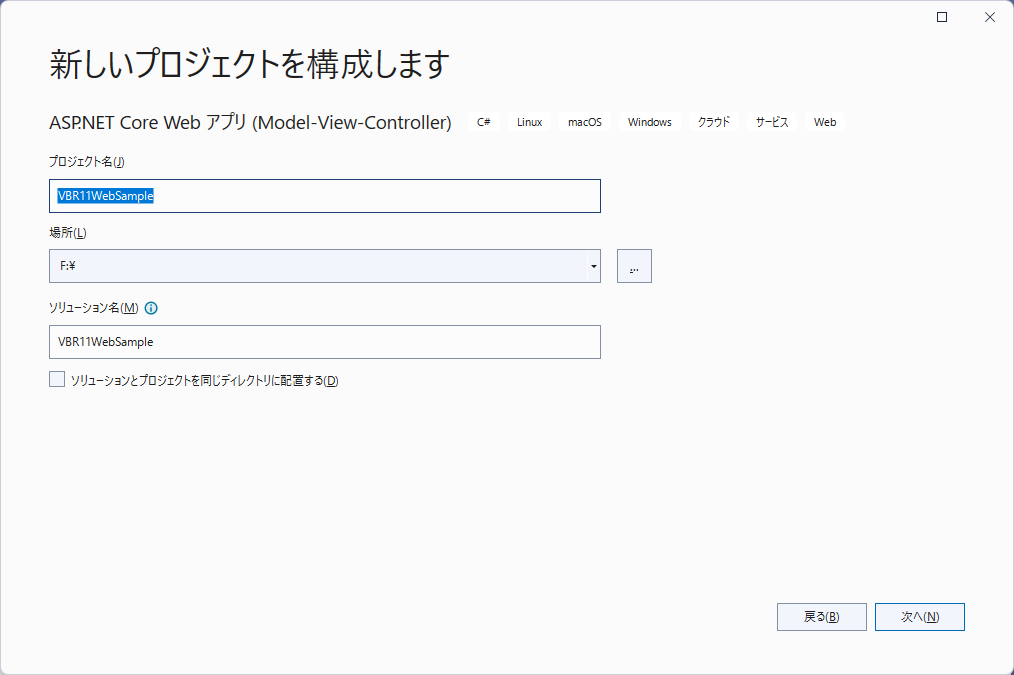Click the クラウド tag

[714, 122]
